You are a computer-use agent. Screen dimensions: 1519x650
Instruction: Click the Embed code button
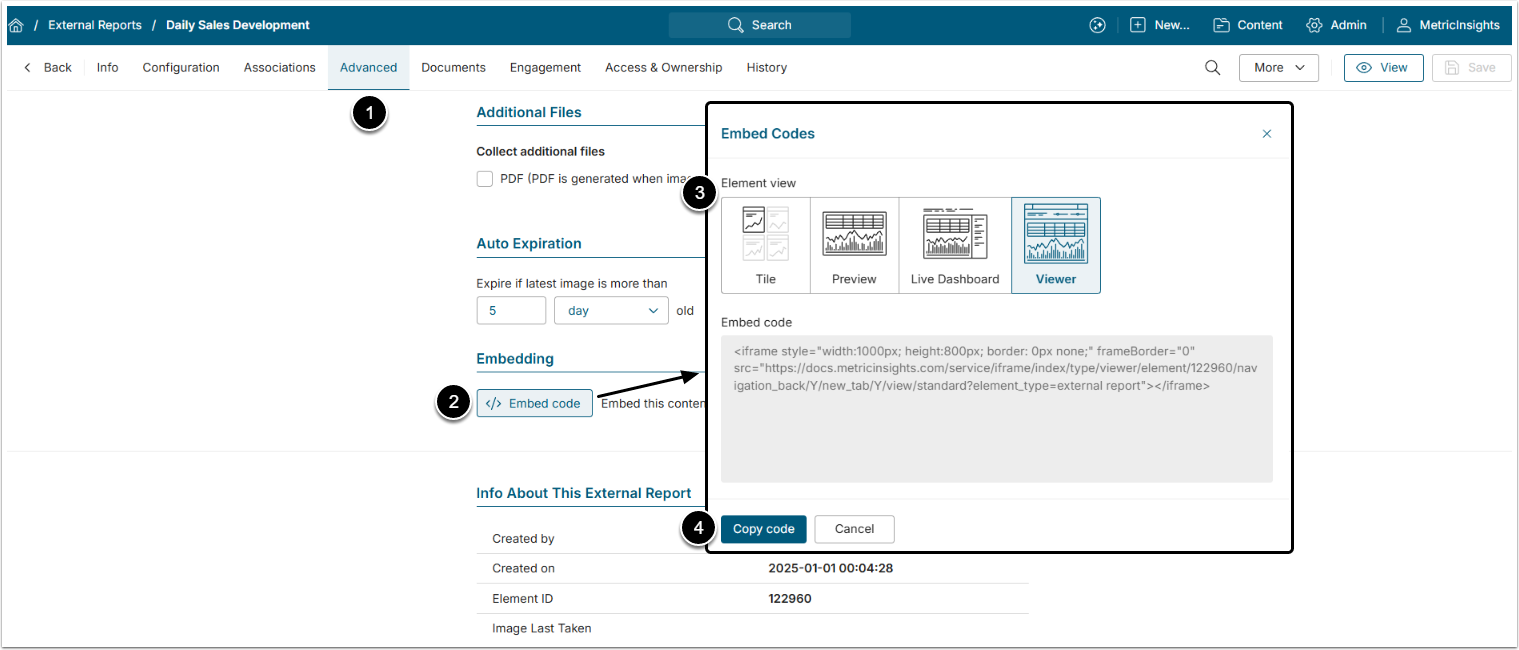[x=534, y=403]
